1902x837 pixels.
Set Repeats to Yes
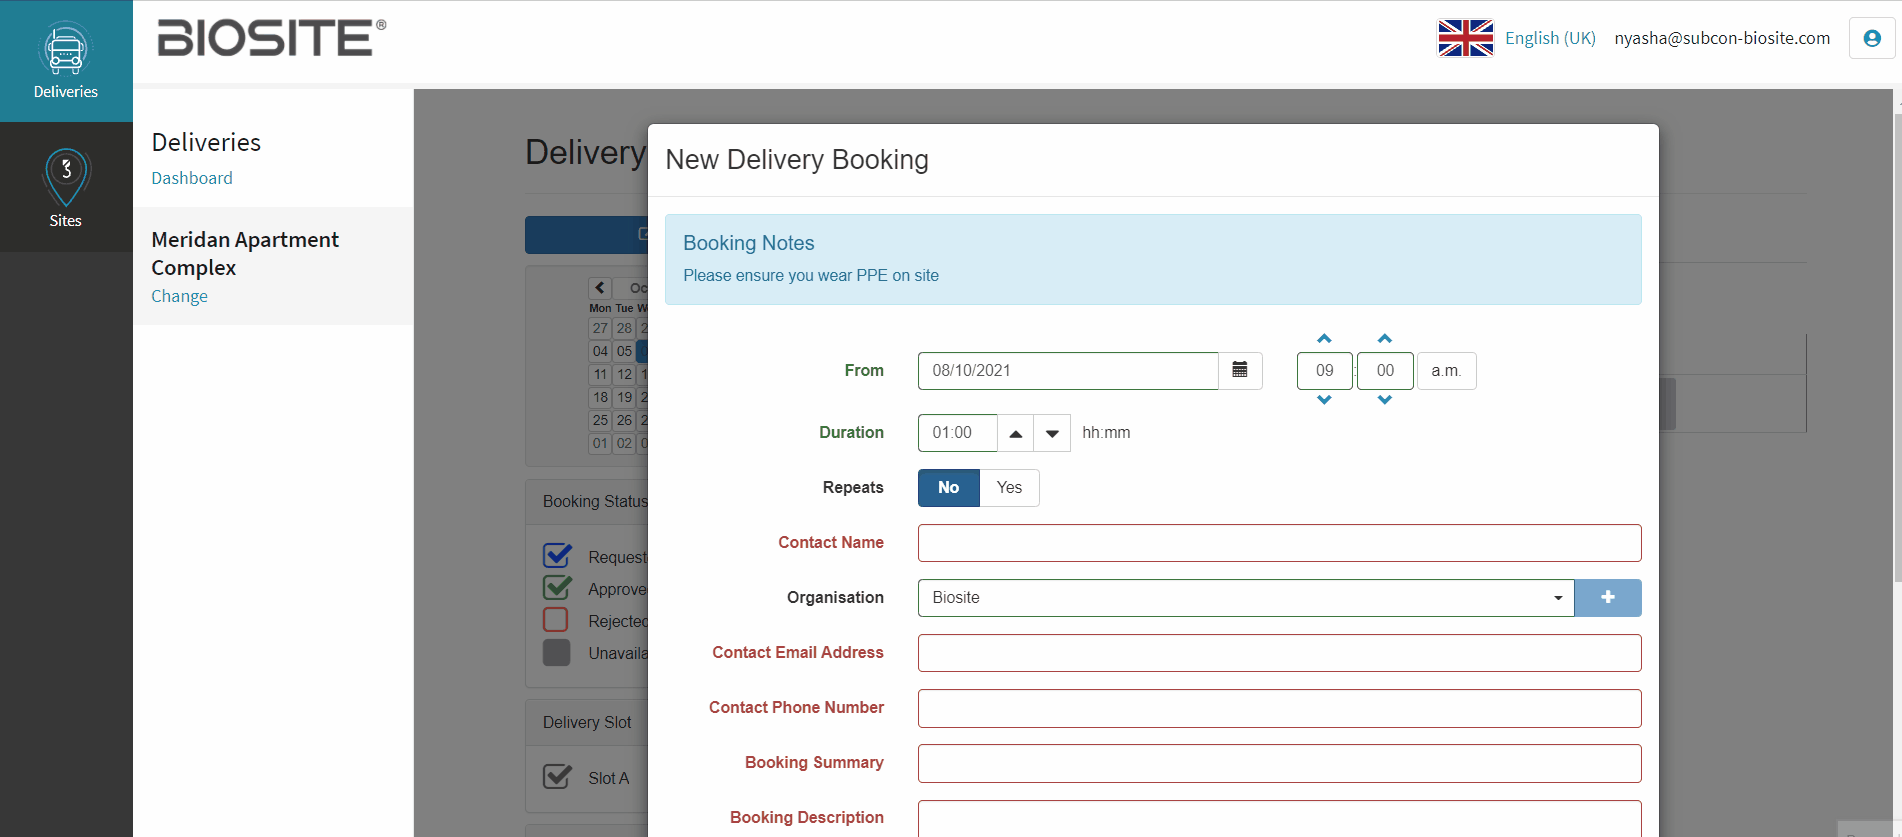point(1009,487)
